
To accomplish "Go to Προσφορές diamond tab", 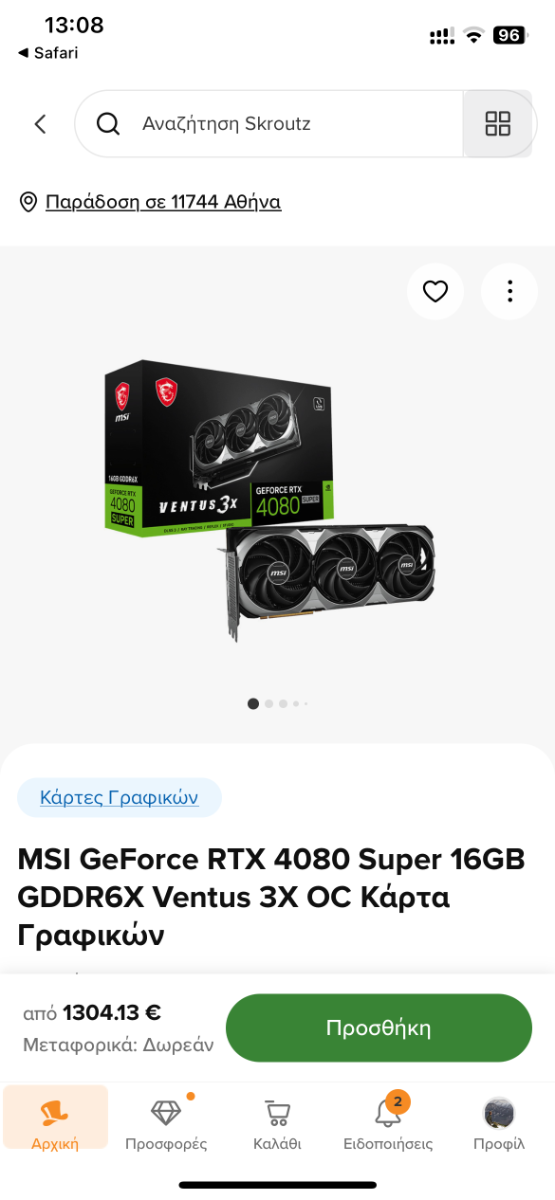I will [x=166, y=1125].
